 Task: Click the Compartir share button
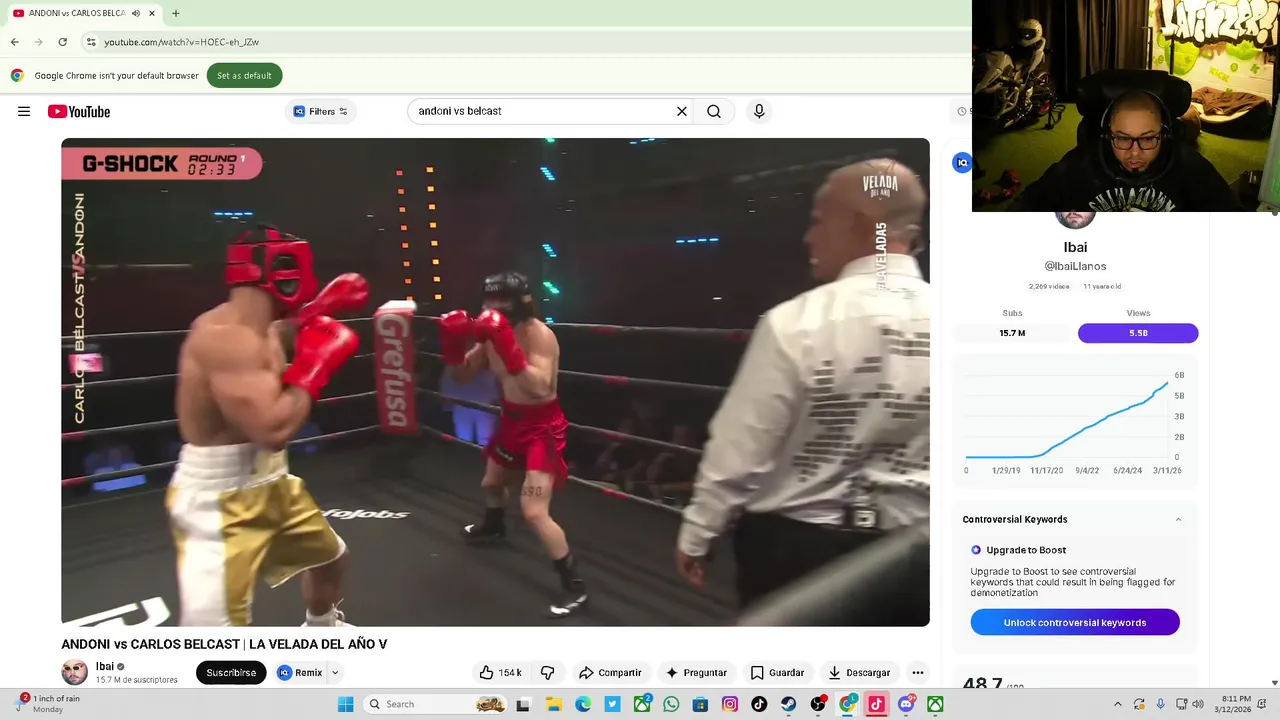pos(610,673)
